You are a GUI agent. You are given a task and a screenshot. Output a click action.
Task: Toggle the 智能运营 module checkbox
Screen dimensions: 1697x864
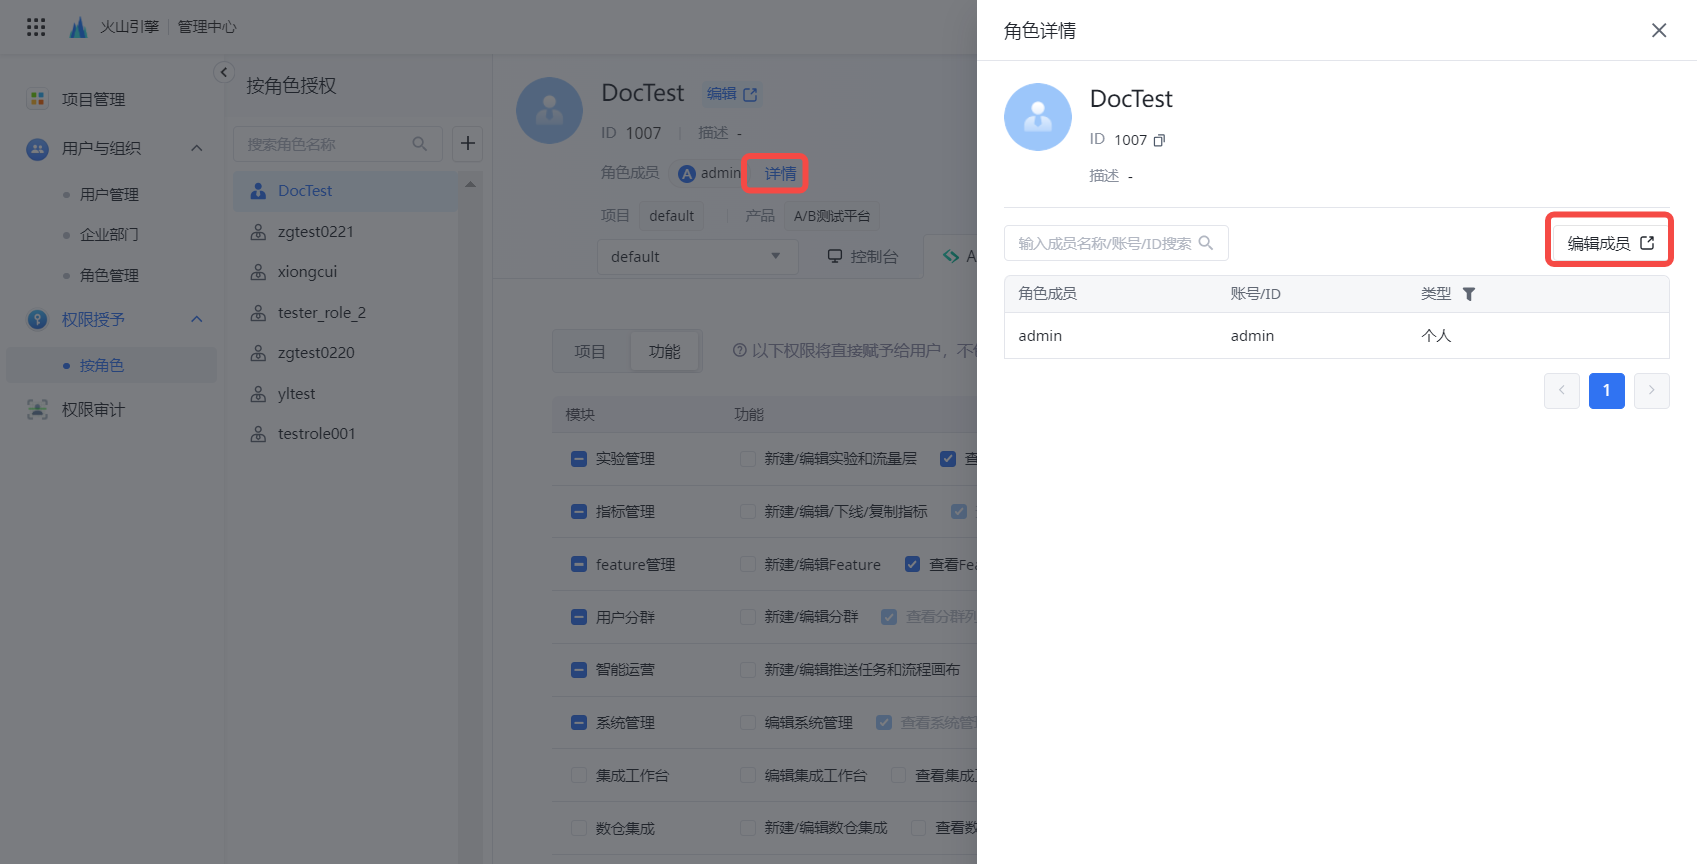point(579,670)
